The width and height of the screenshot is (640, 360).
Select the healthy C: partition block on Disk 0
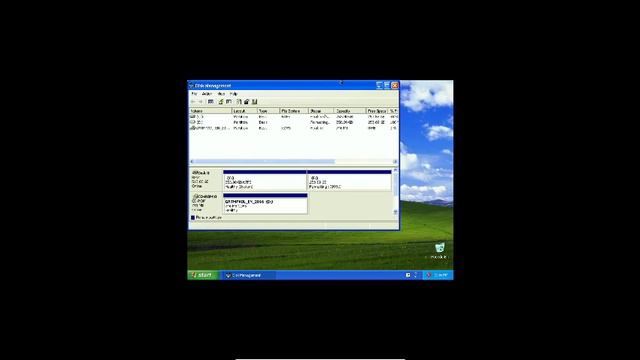pos(264,180)
